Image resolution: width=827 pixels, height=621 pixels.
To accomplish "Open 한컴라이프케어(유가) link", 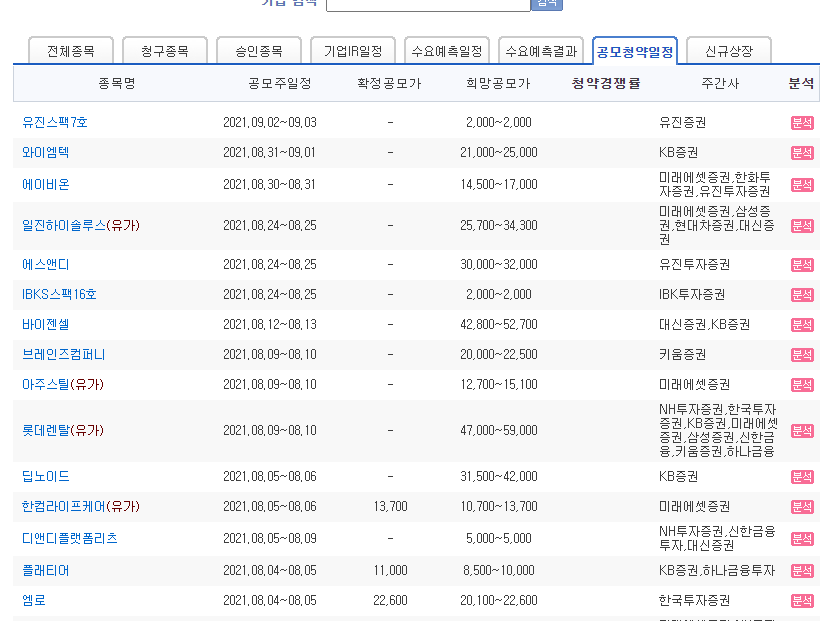I will (x=81, y=507).
